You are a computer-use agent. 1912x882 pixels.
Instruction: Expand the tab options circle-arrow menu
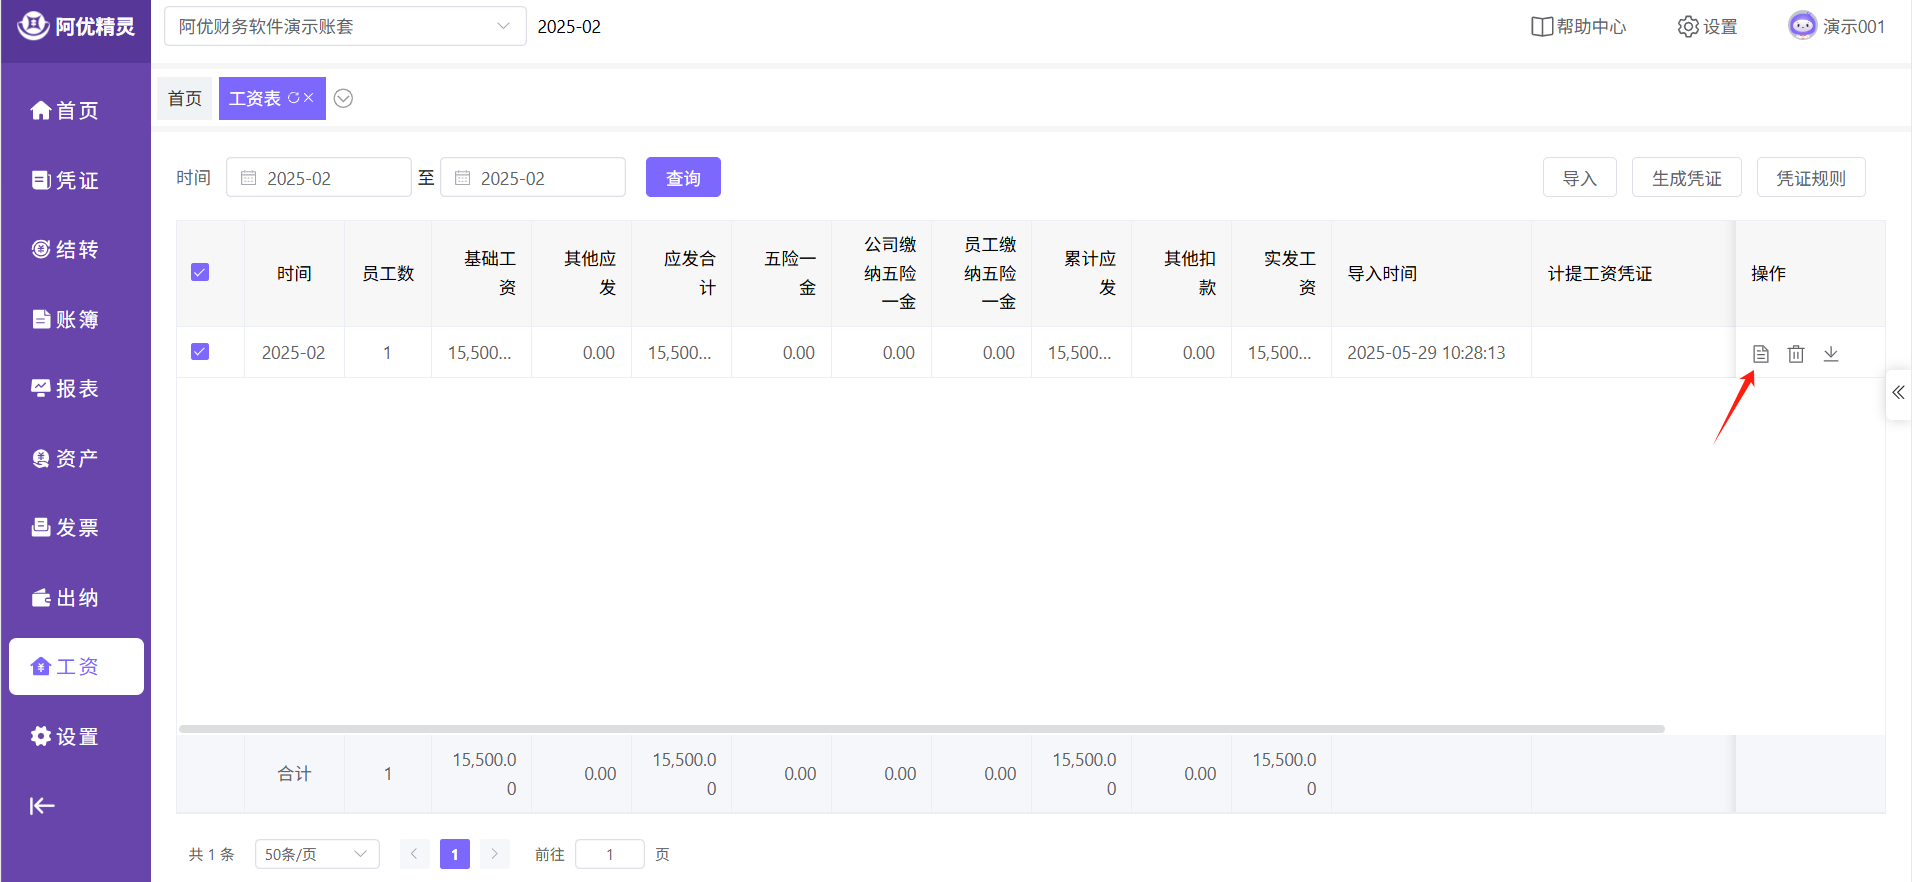point(343,98)
